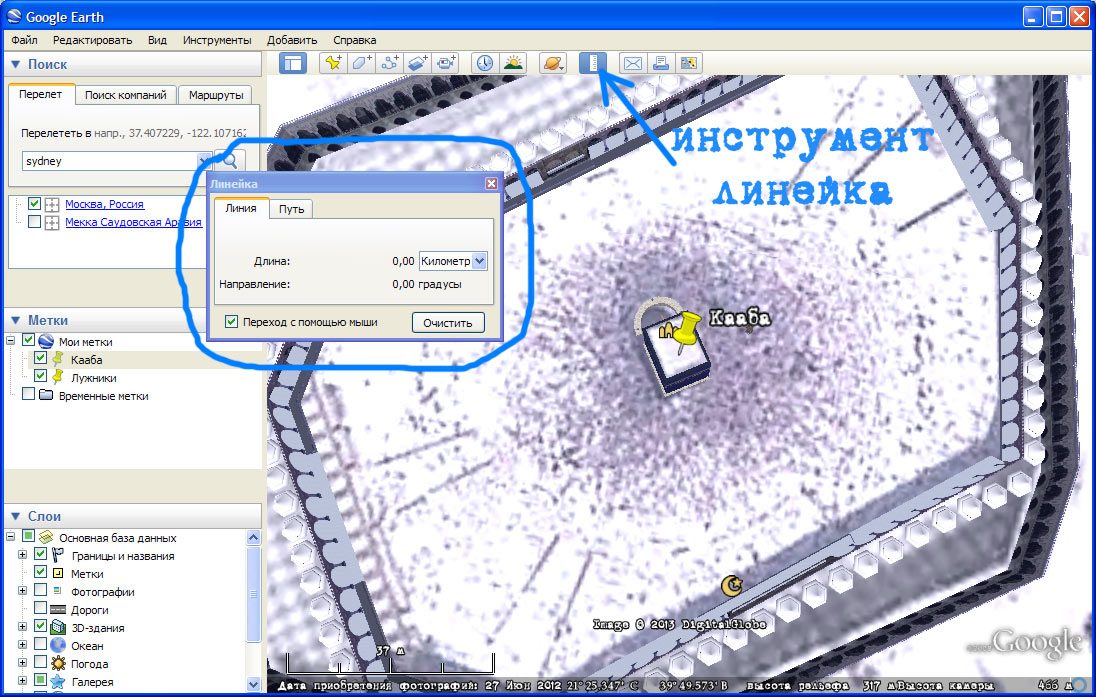Add a path from the toolbar
The width and height of the screenshot is (1096, 697).
tap(389, 63)
